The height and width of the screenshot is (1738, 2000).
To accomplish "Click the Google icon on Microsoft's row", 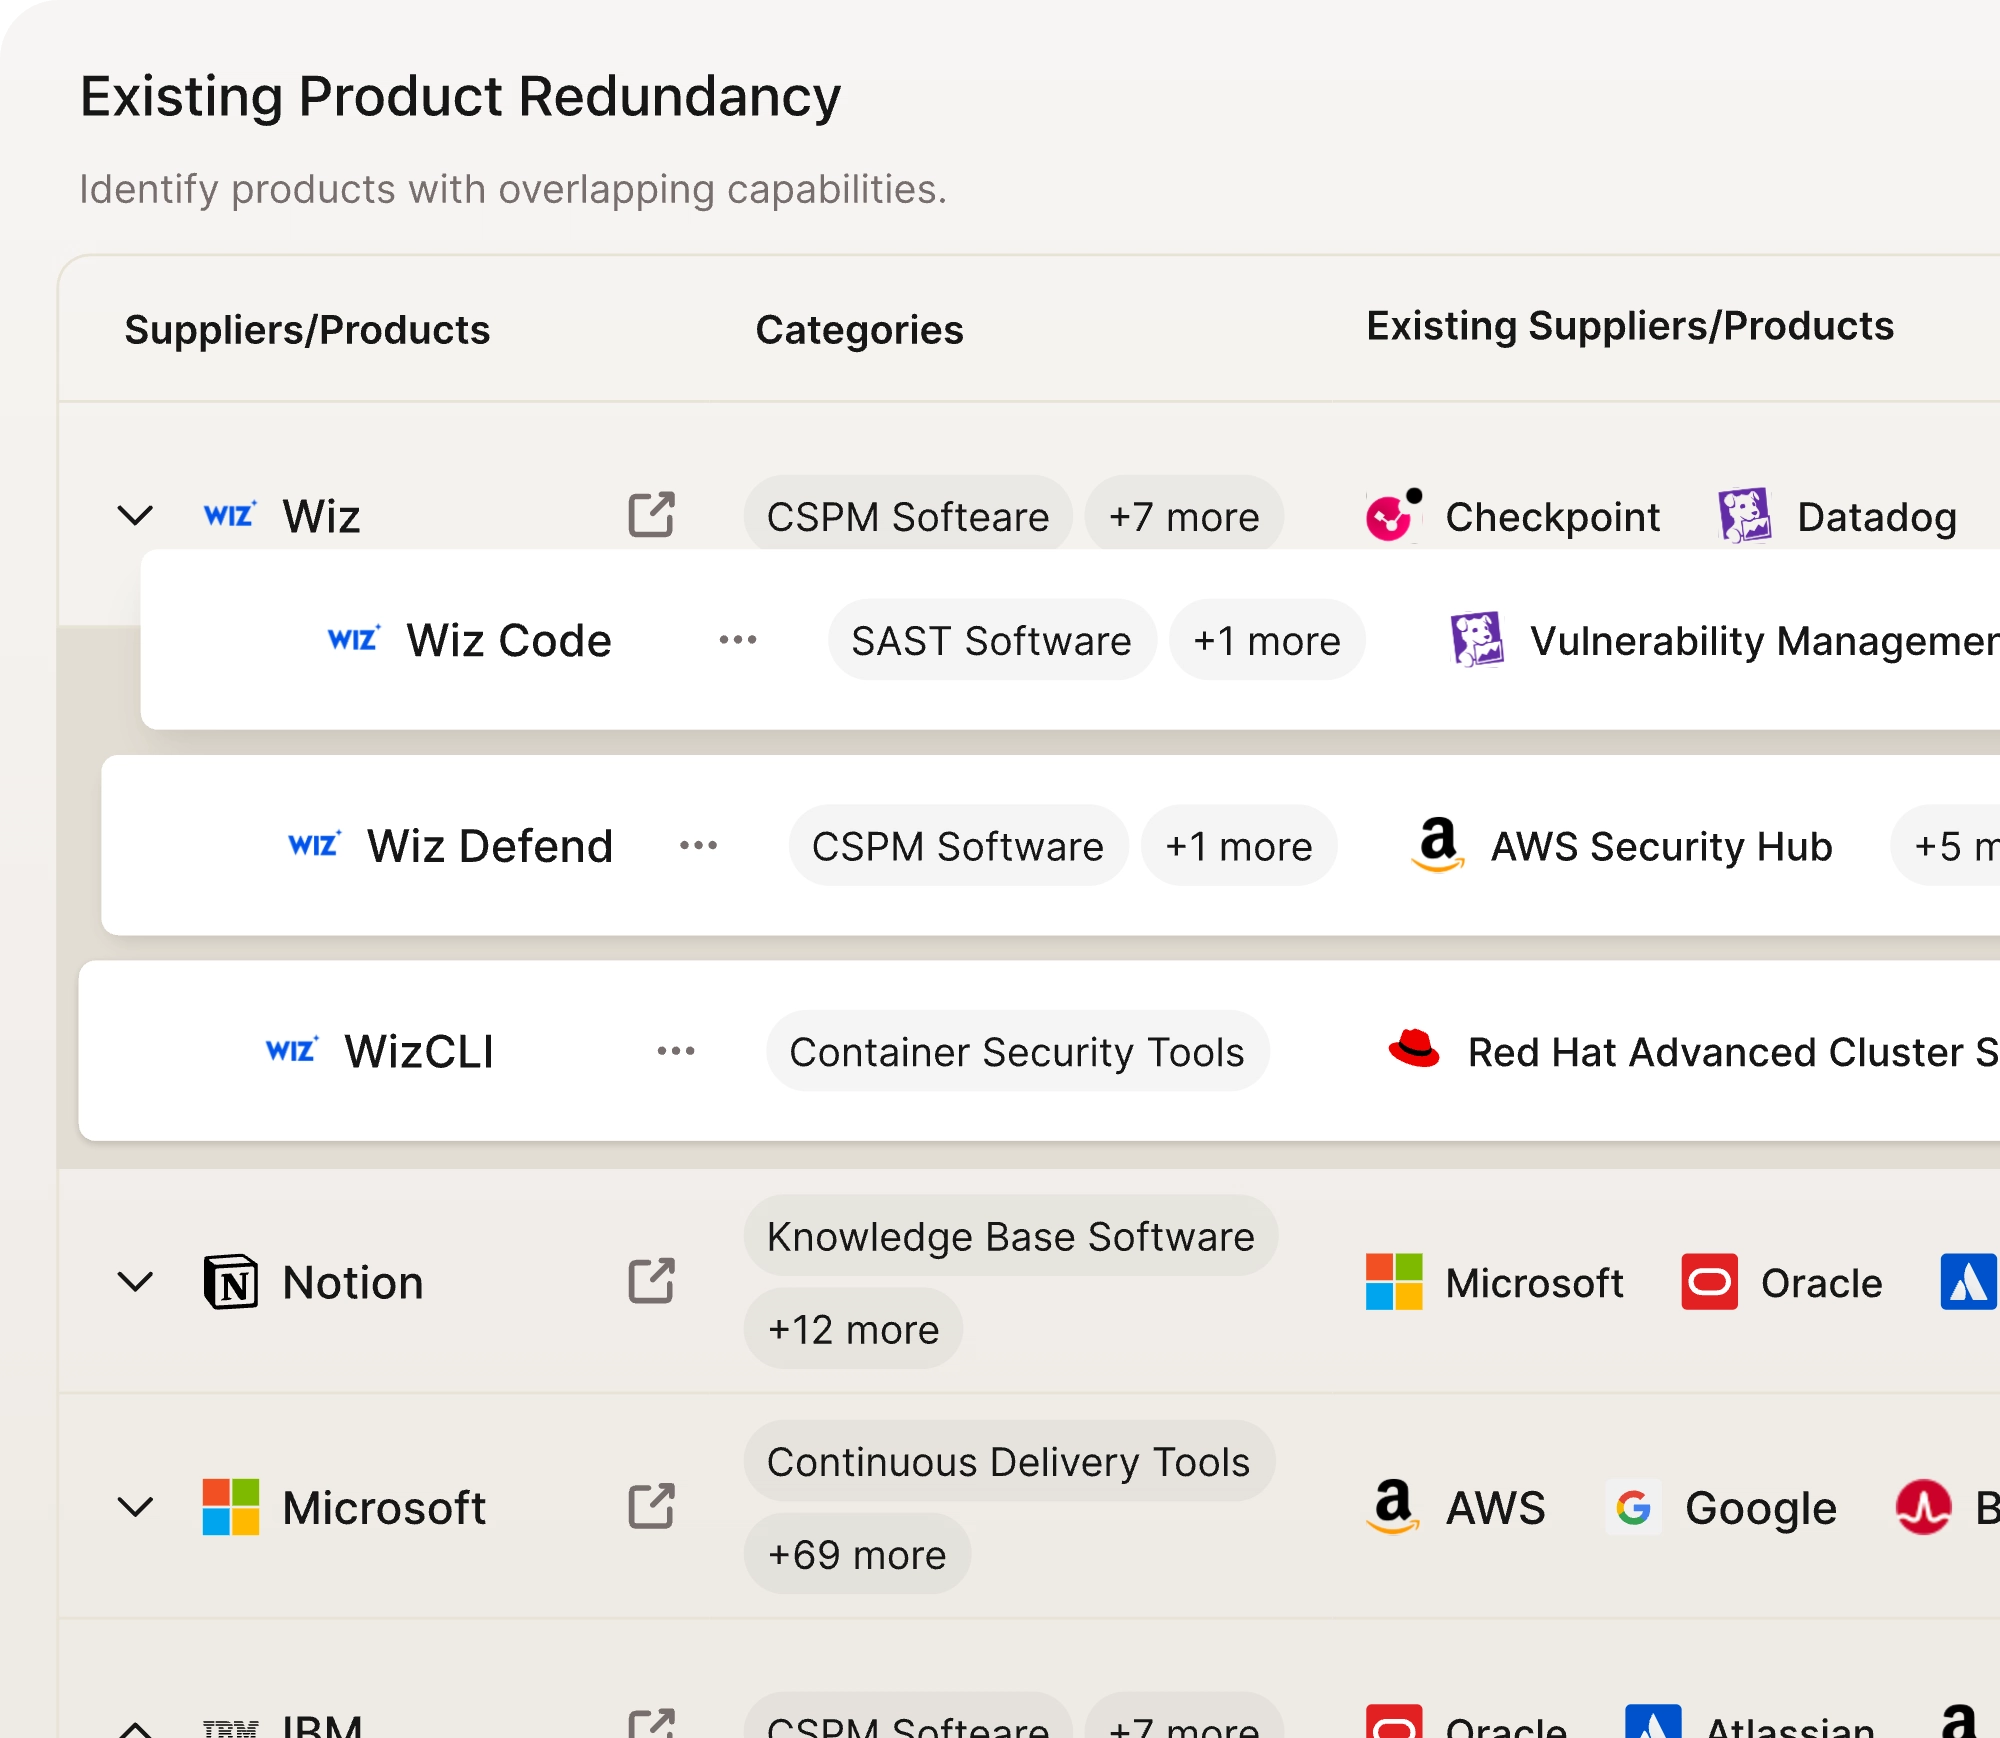I will tap(1633, 1508).
